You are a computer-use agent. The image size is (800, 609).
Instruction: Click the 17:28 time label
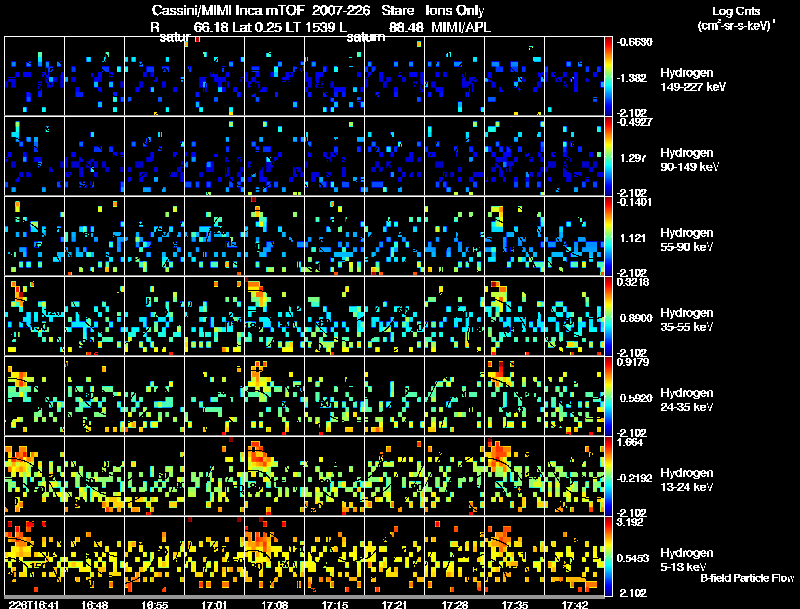pos(455,604)
